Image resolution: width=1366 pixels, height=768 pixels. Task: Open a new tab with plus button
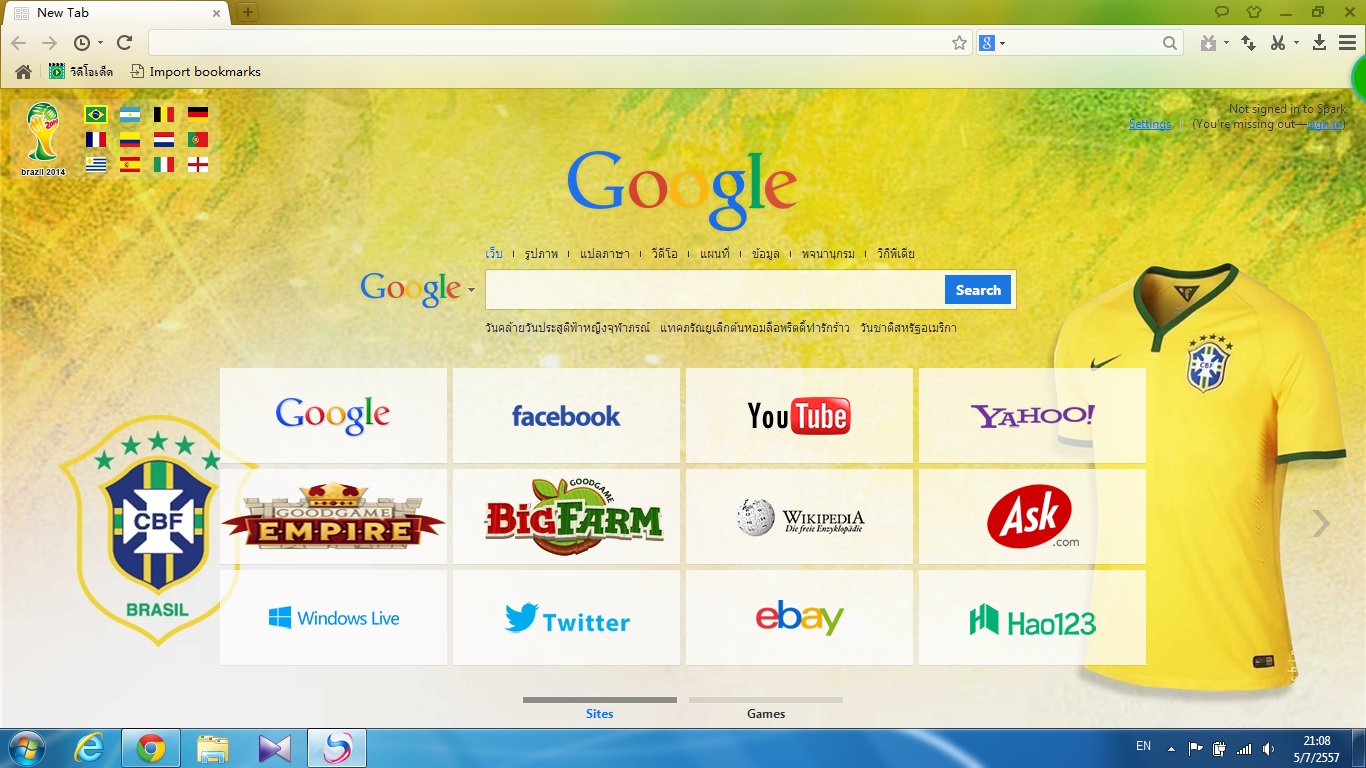[248, 12]
